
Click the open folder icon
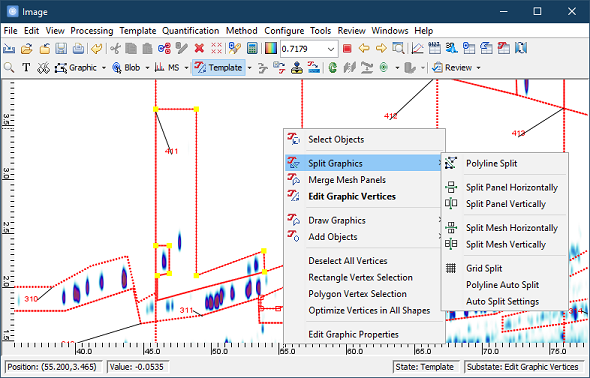pyautogui.click(x=27, y=49)
